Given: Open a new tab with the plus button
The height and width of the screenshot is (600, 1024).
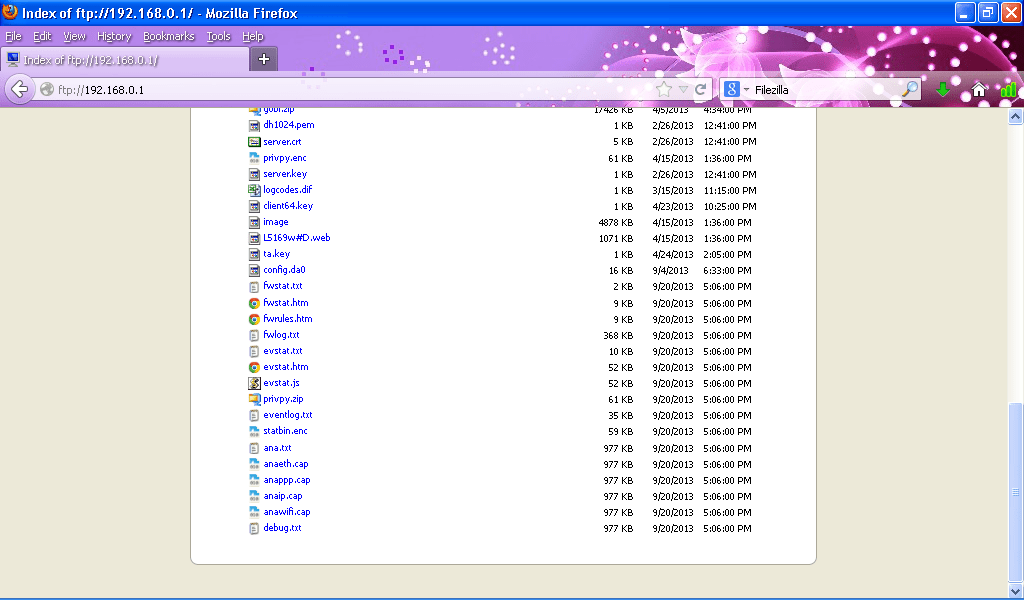Looking at the screenshot, I should tap(262, 58).
